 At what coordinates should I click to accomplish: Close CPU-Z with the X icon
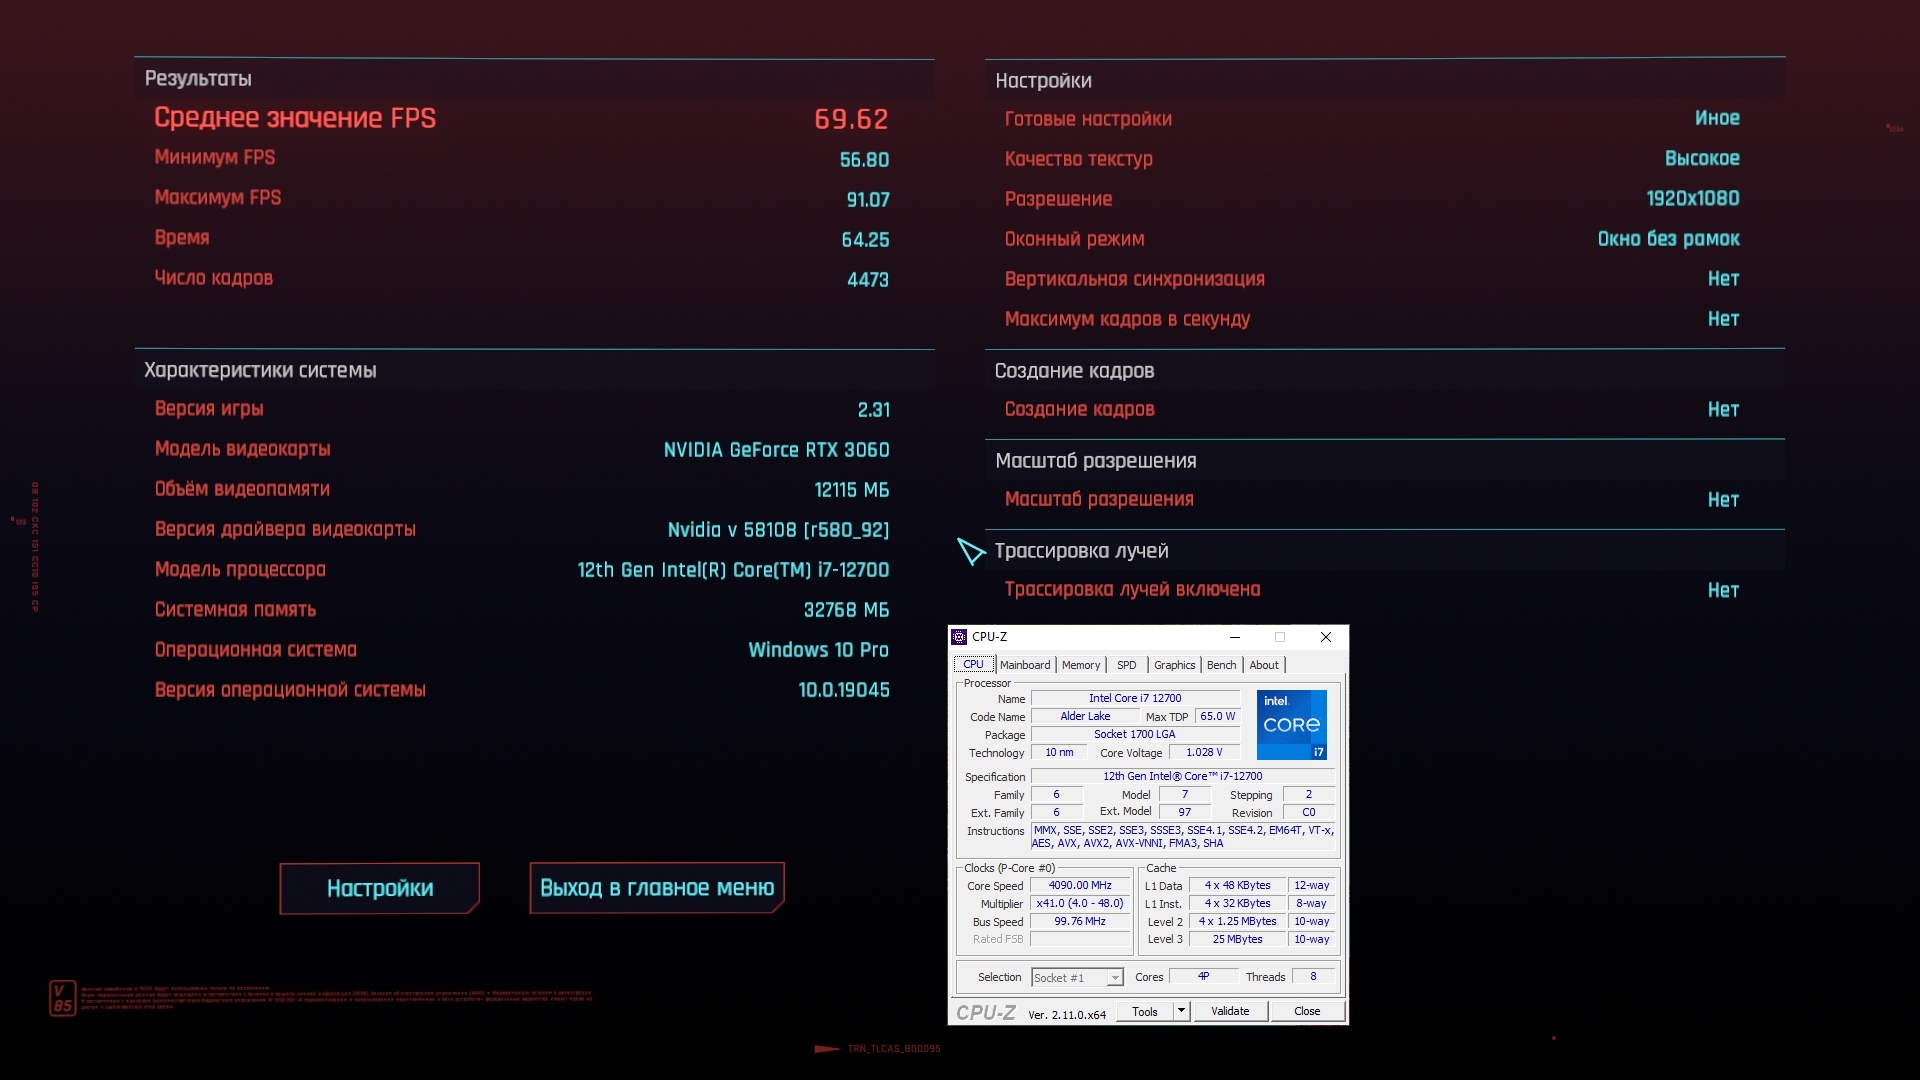coord(1326,637)
